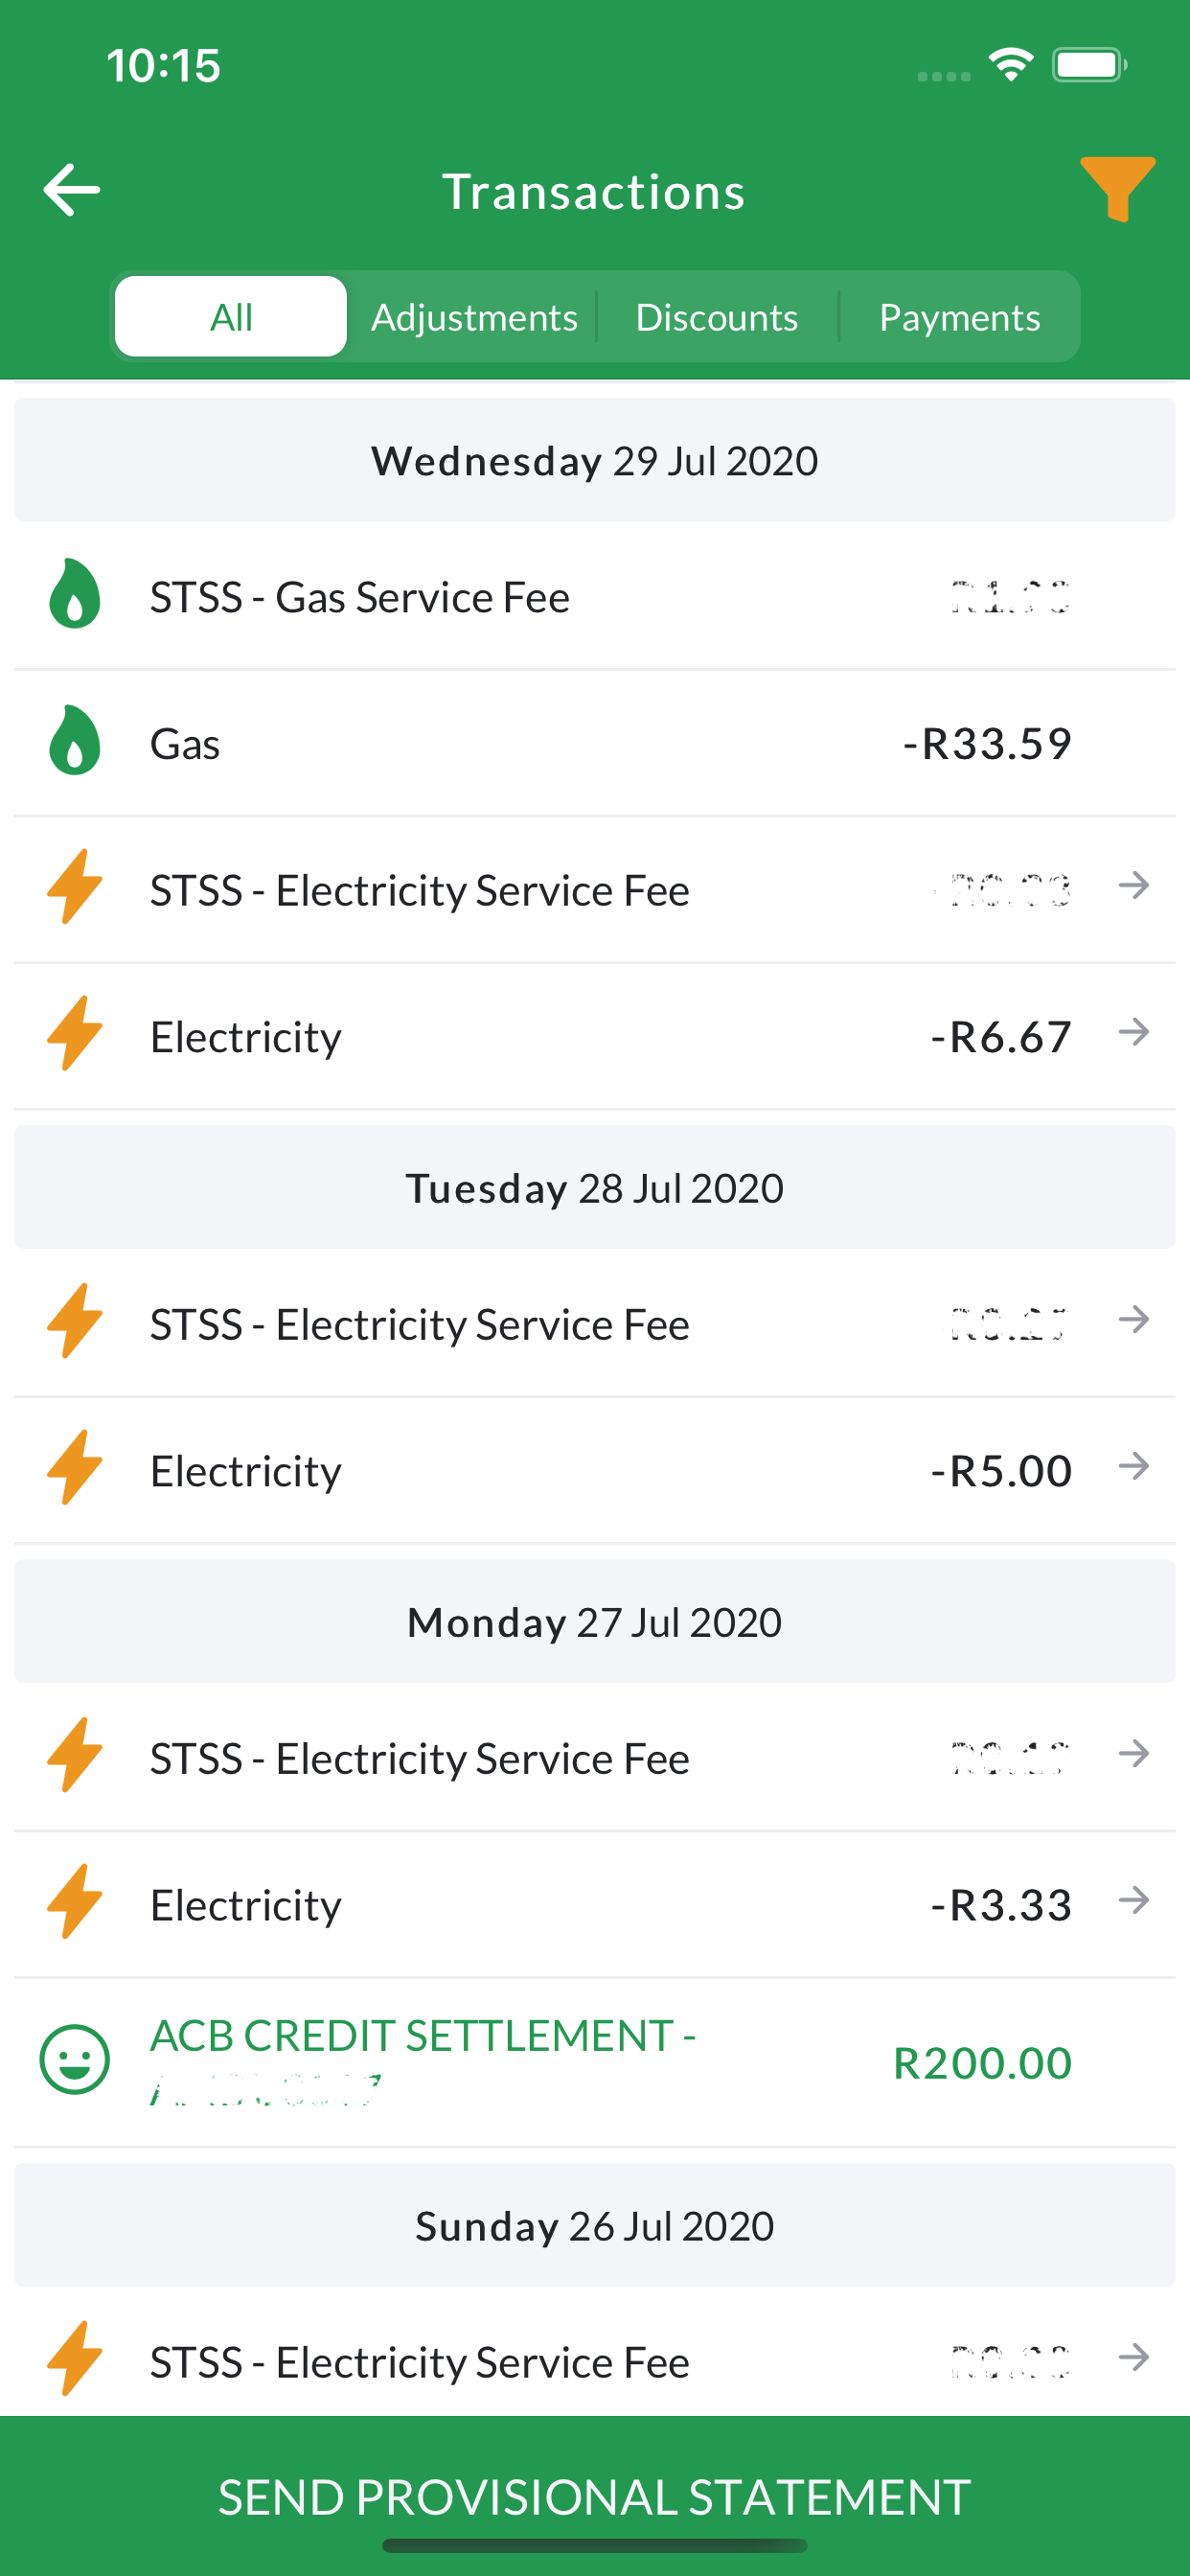Expand details arrow for Electricity -R5.00
1190x2576 pixels.
tap(1134, 1466)
